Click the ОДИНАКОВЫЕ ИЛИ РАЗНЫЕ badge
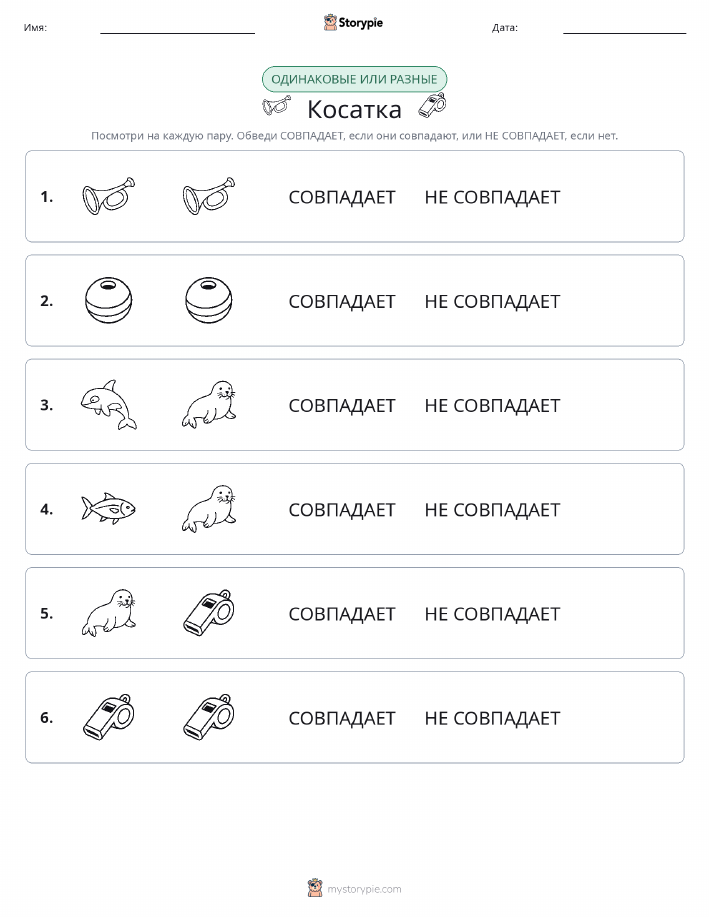Screen dimensions: 709x917 click(x=354, y=79)
